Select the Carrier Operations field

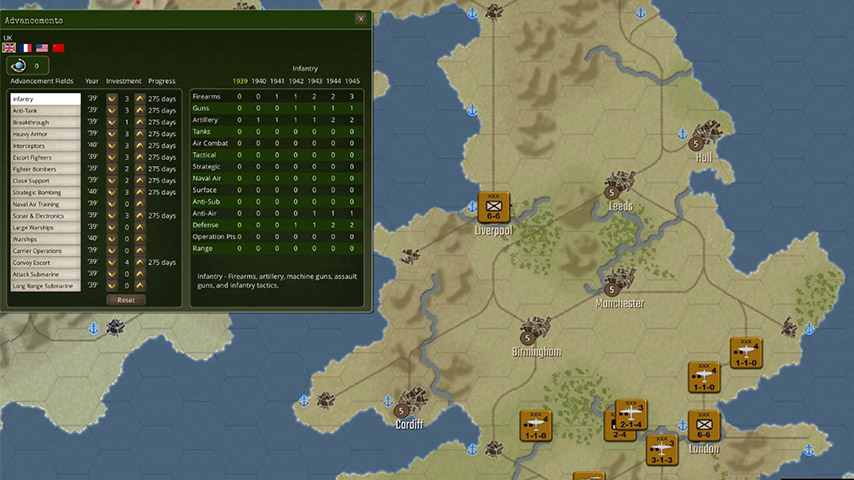45,251
